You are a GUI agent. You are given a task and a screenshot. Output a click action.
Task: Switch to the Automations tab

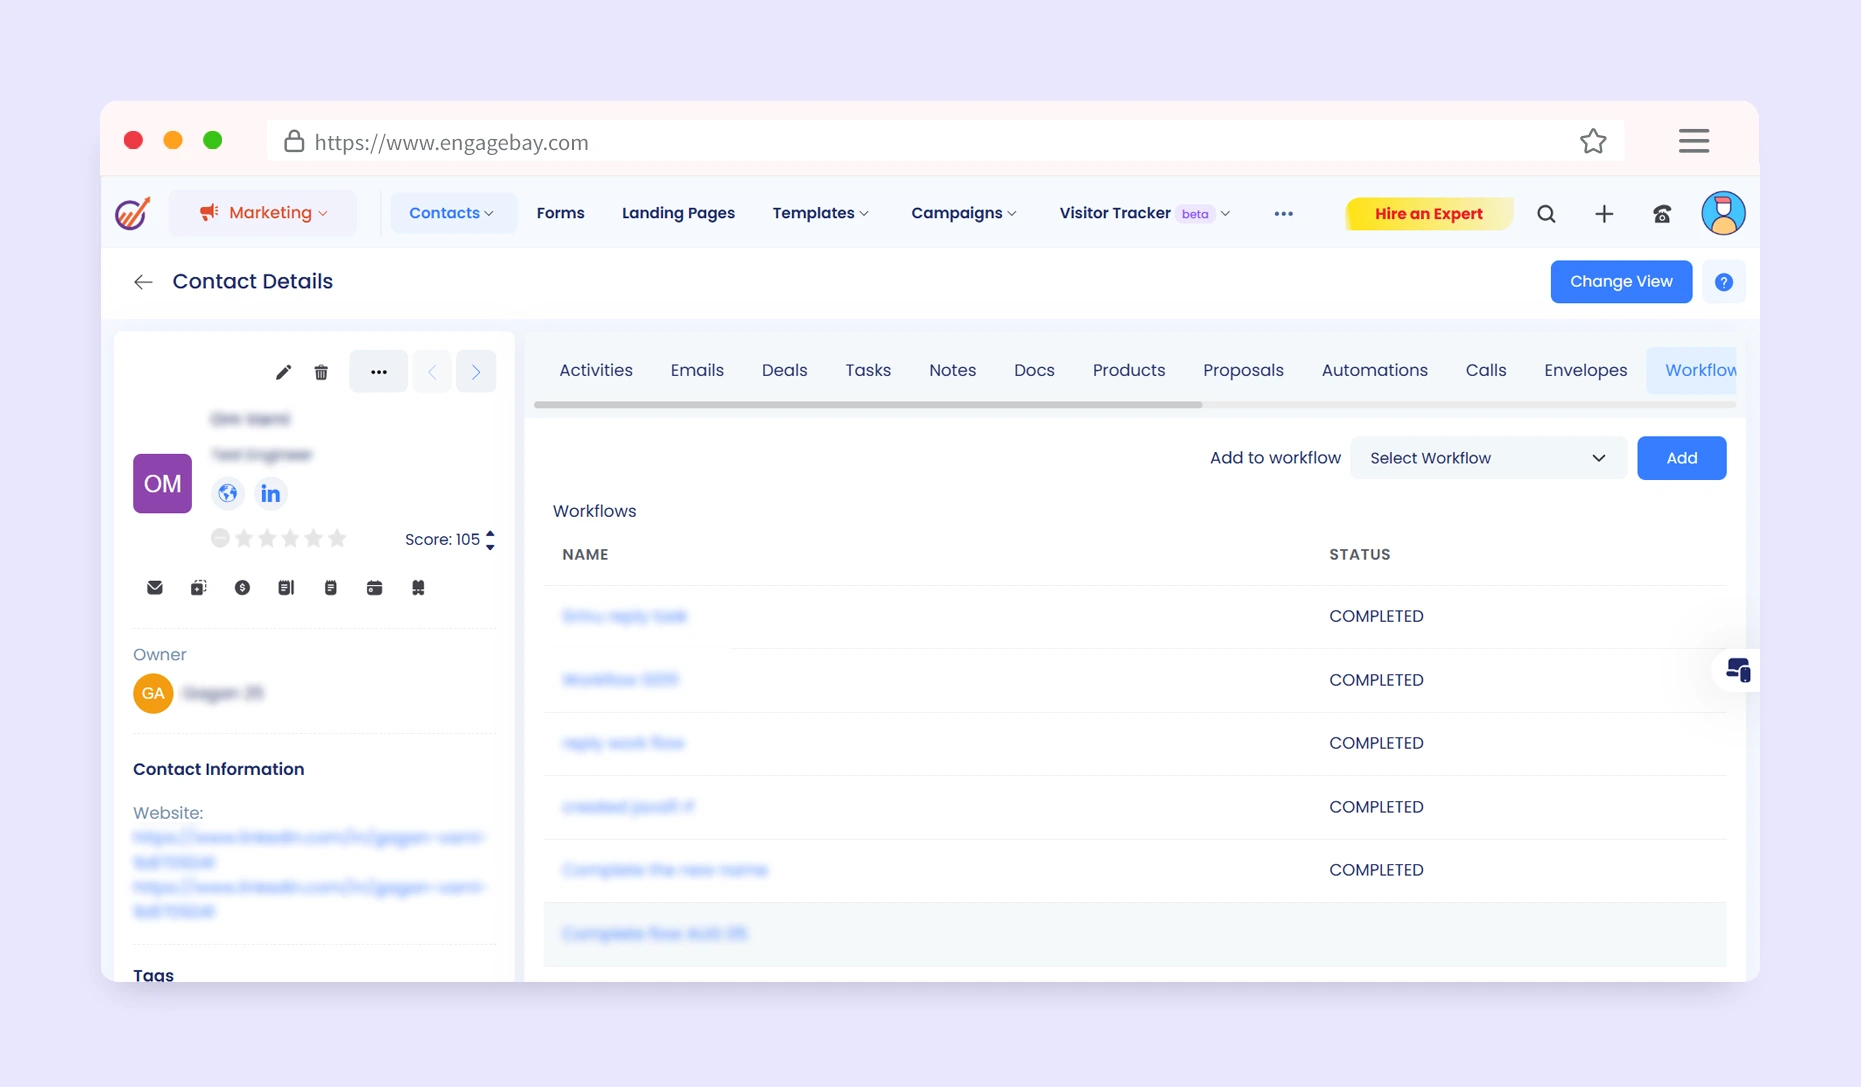pyautogui.click(x=1374, y=370)
